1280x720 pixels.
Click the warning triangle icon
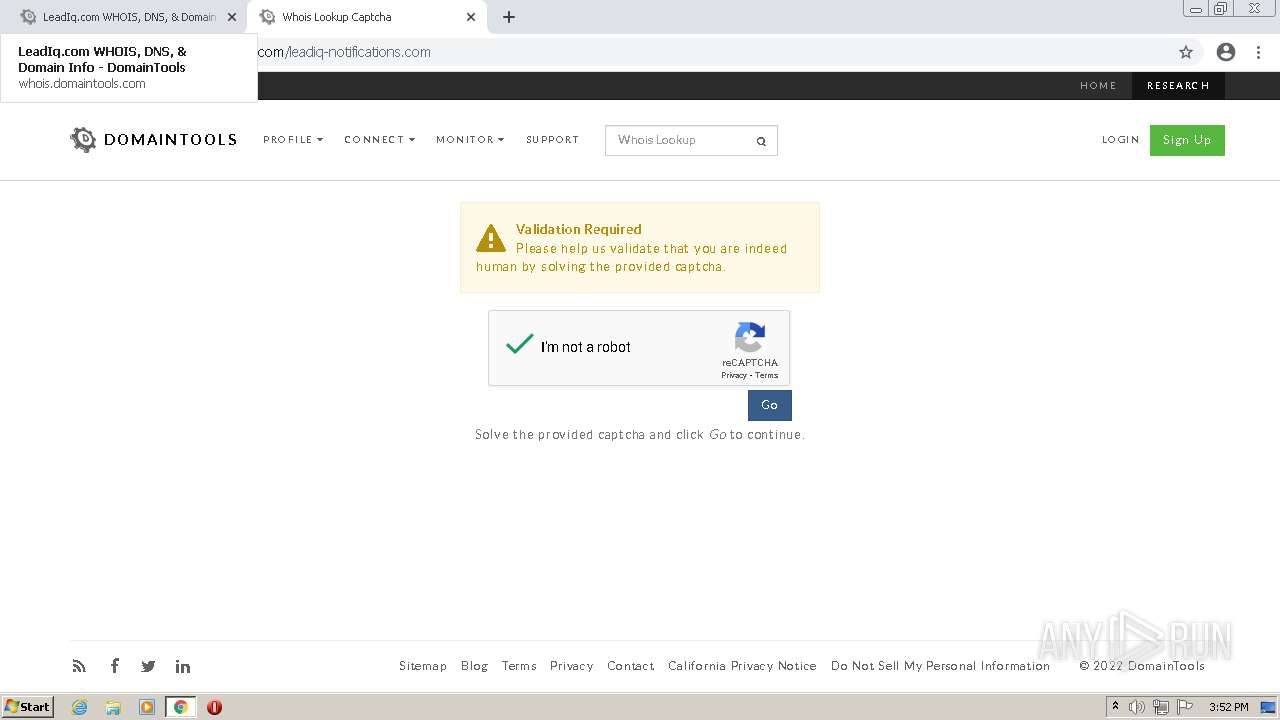(x=491, y=238)
